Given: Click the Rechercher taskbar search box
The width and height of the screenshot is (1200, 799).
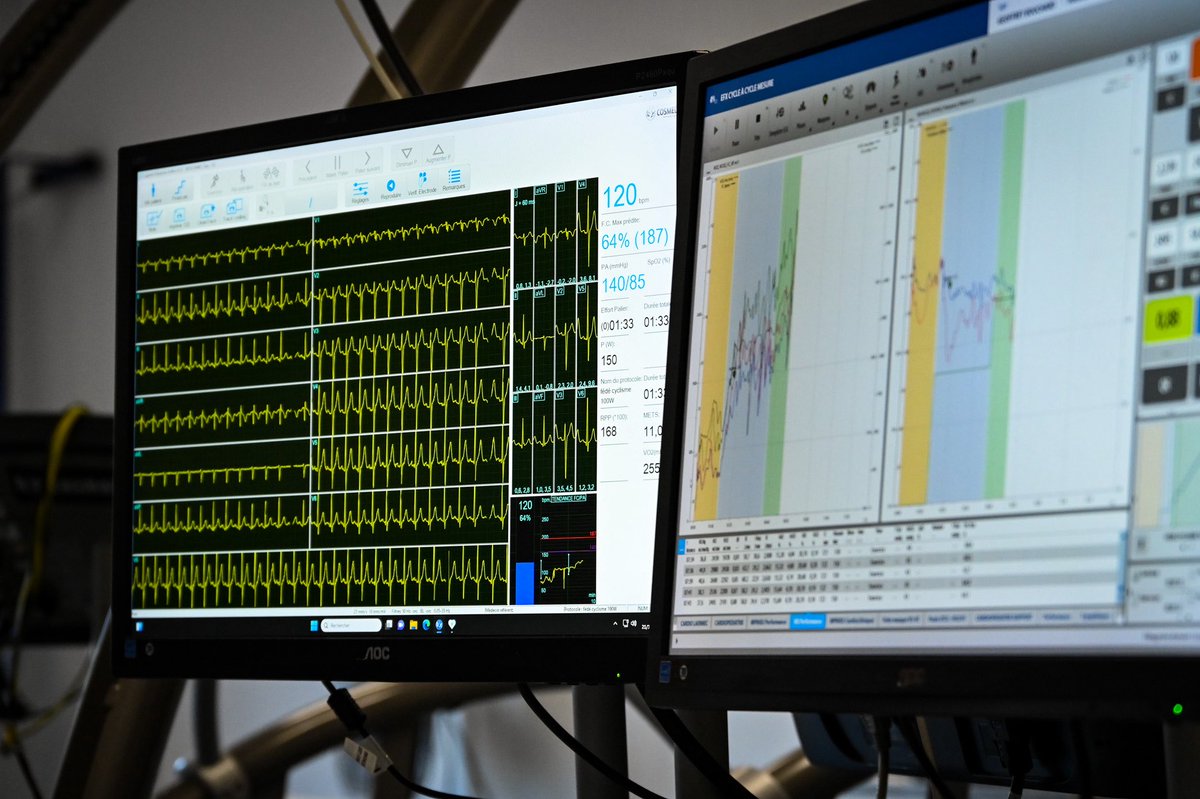Looking at the screenshot, I should (351, 625).
